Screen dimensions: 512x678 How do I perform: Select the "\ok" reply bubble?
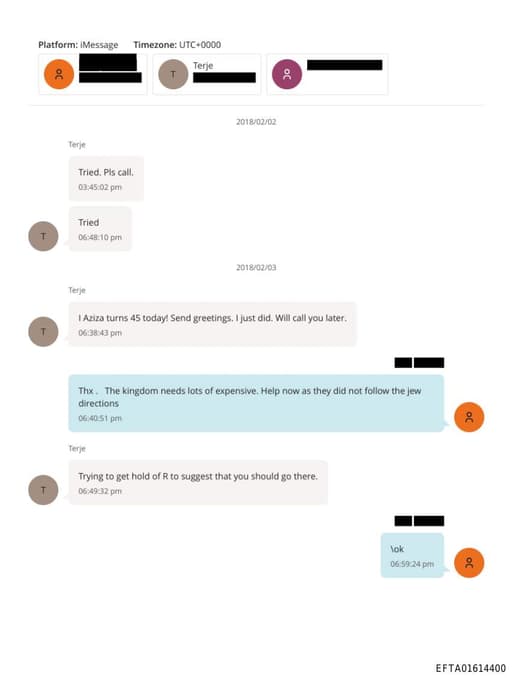pyautogui.click(x=412, y=556)
